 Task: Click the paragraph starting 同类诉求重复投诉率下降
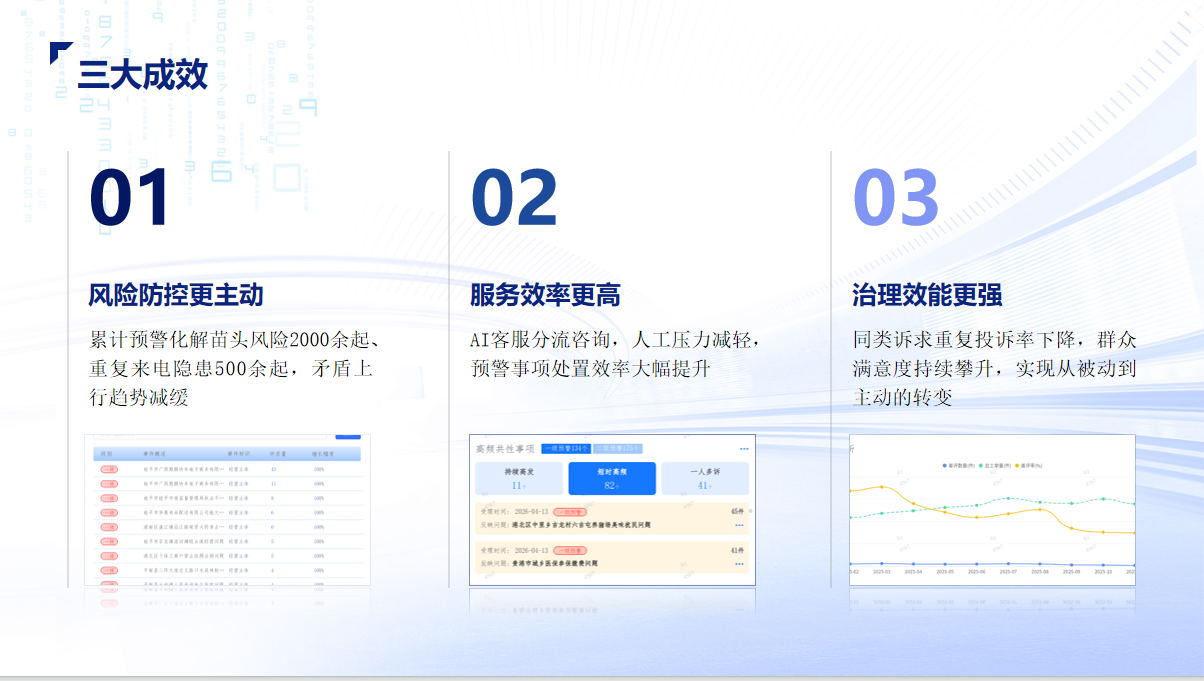click(x=995, y=368)
